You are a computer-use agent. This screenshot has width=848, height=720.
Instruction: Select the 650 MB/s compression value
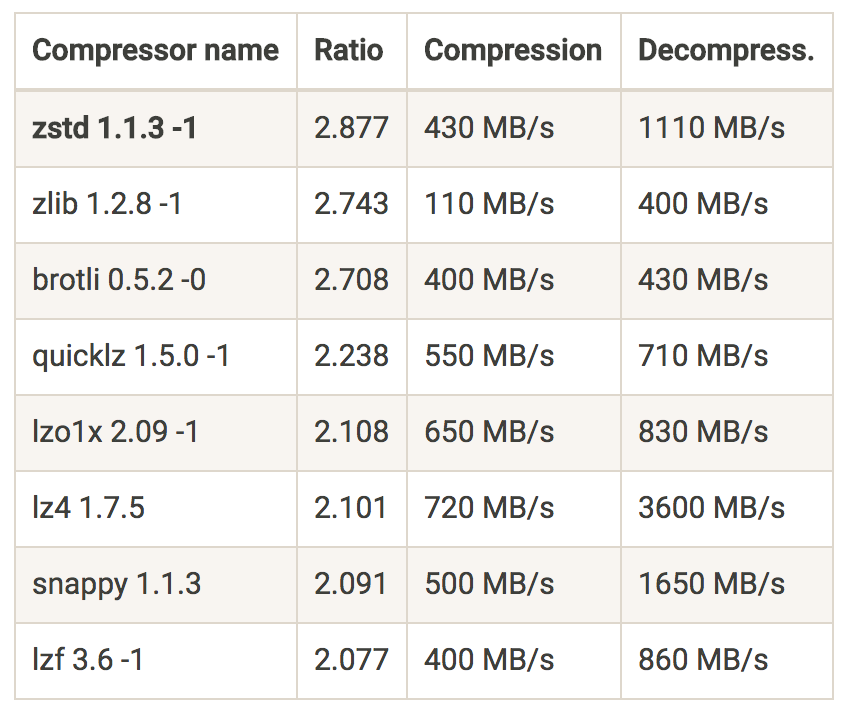point(489,431)
